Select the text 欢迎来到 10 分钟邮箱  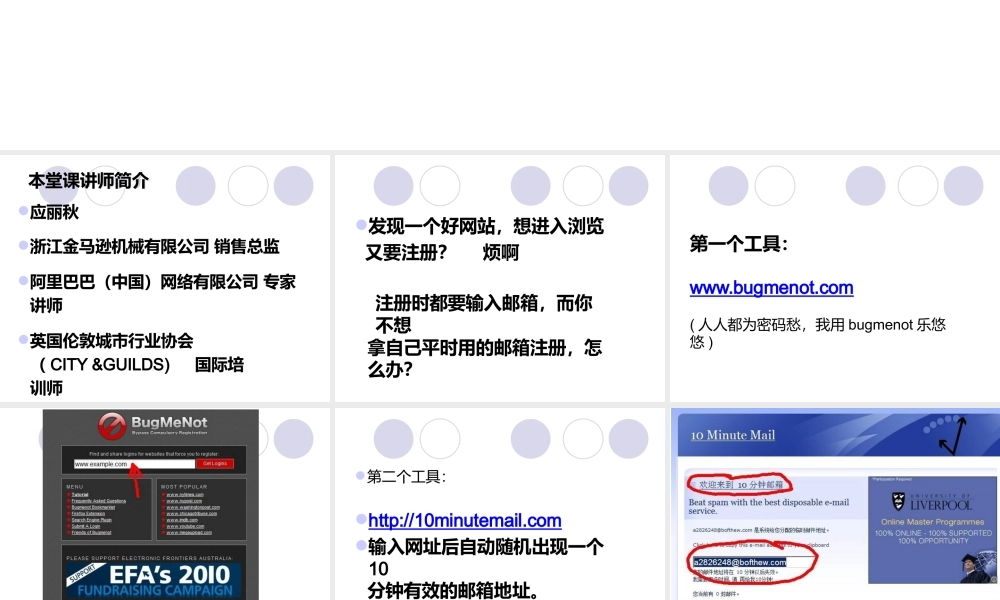pyautogui.click(x=741, y=485)
